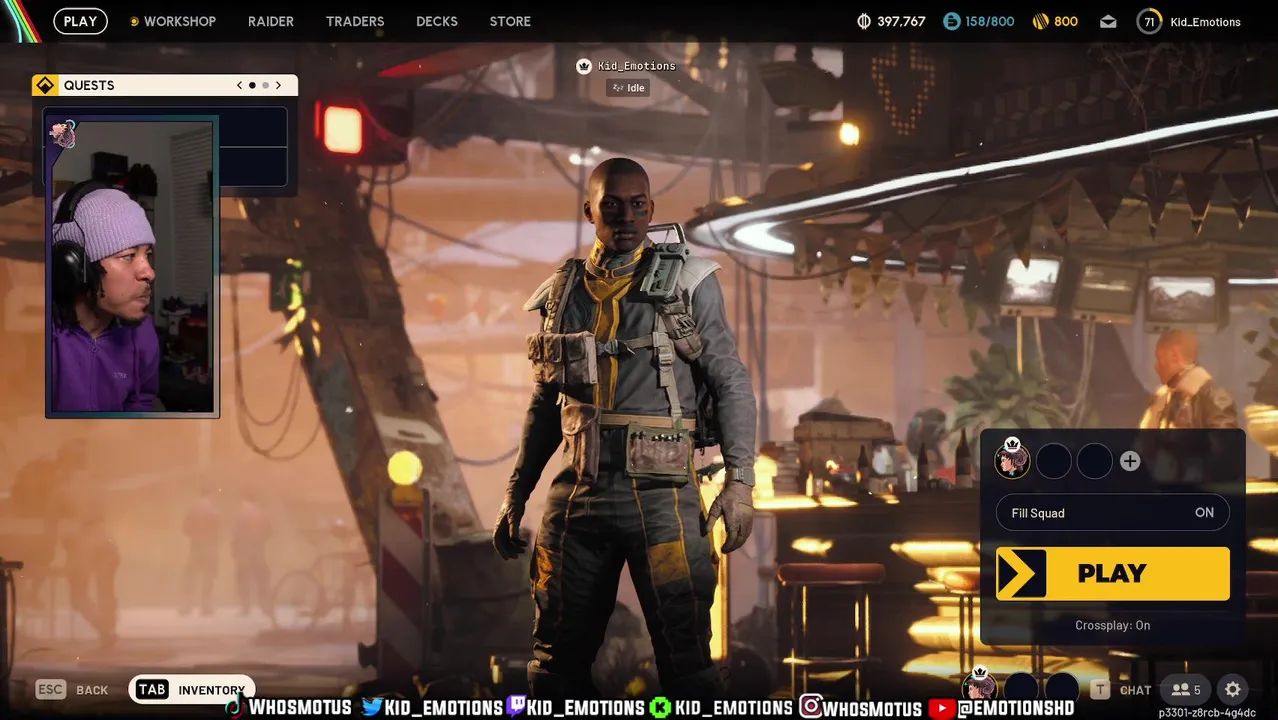The width and height of the screenshot is (1278, 720).
Task: Open the CHAT label
Action: [1135, 690]
